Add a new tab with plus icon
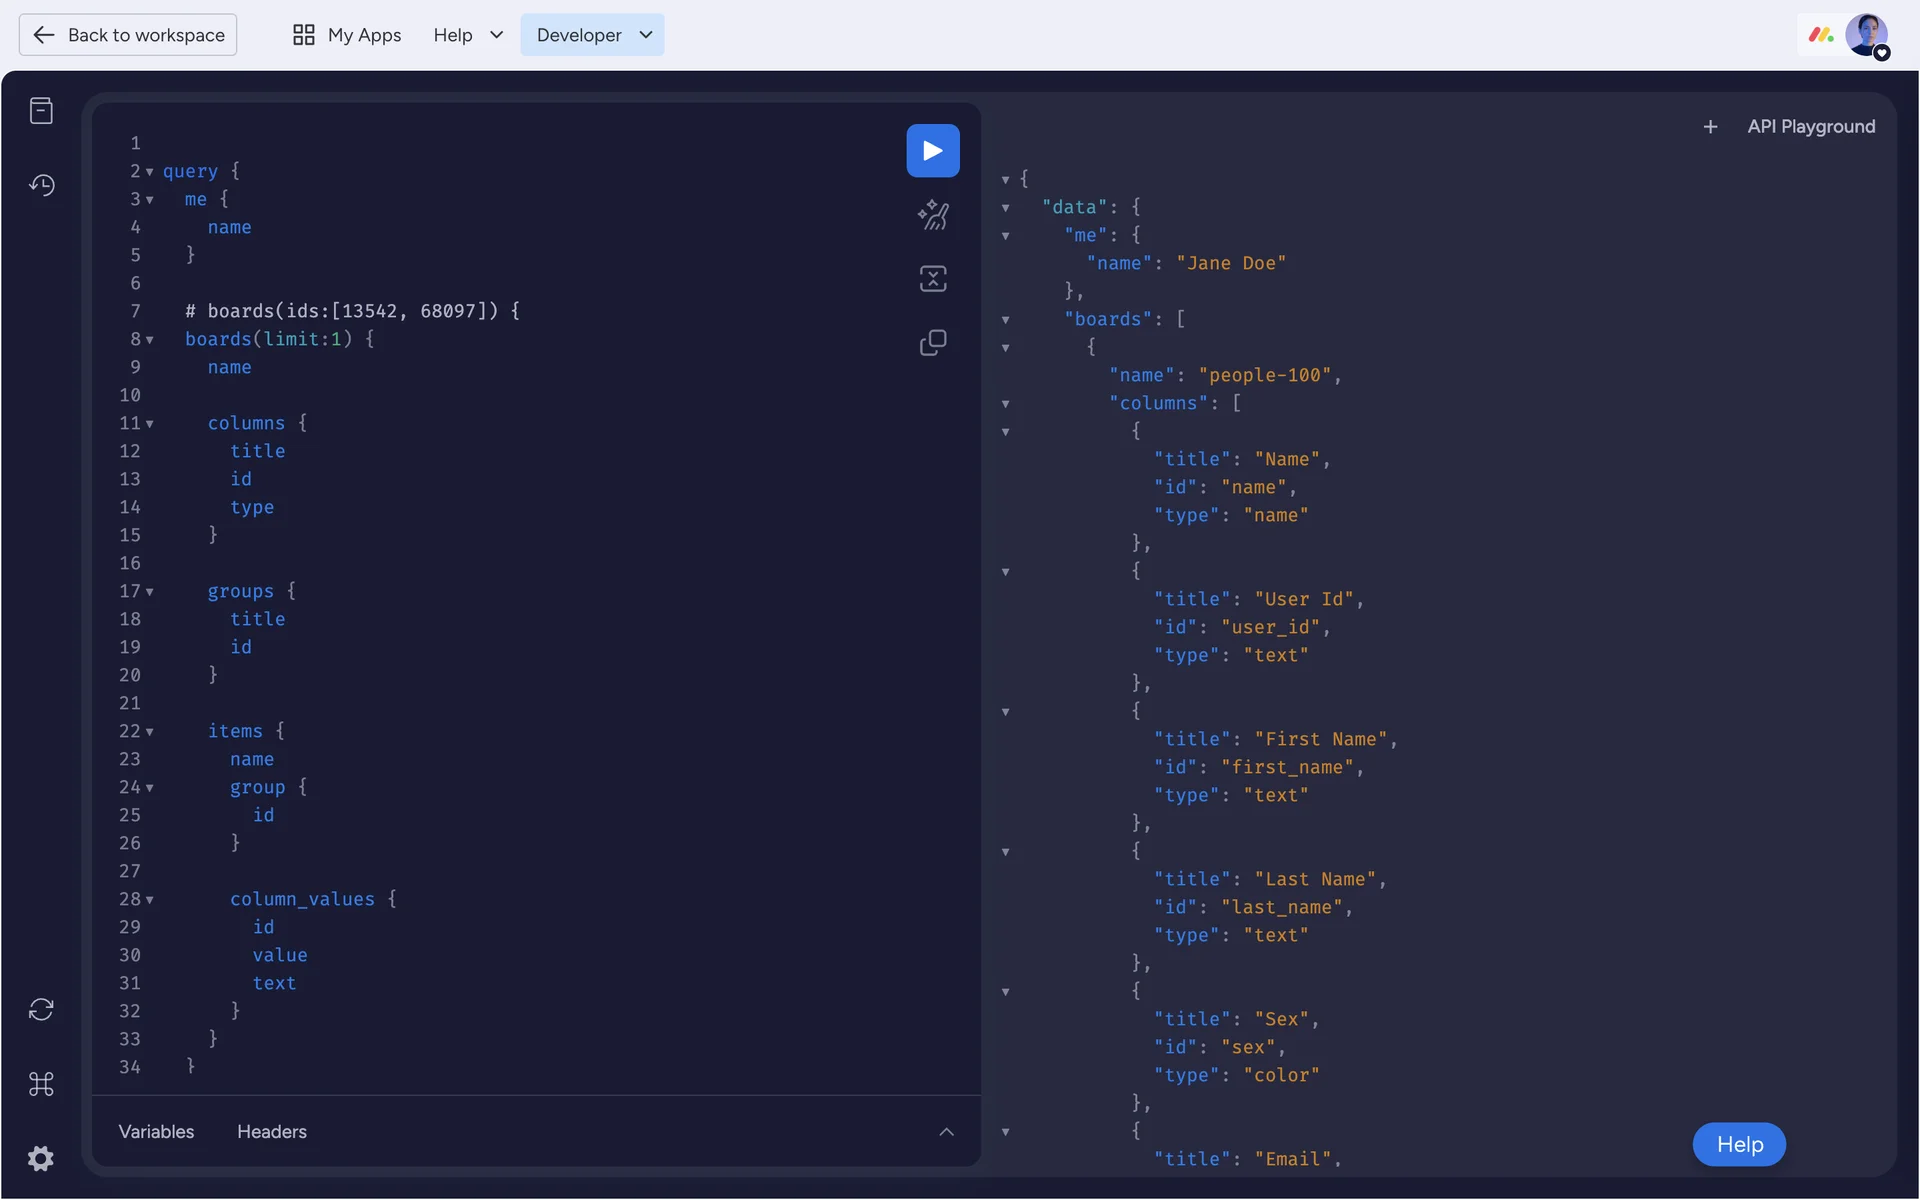 pos(1710,127)
